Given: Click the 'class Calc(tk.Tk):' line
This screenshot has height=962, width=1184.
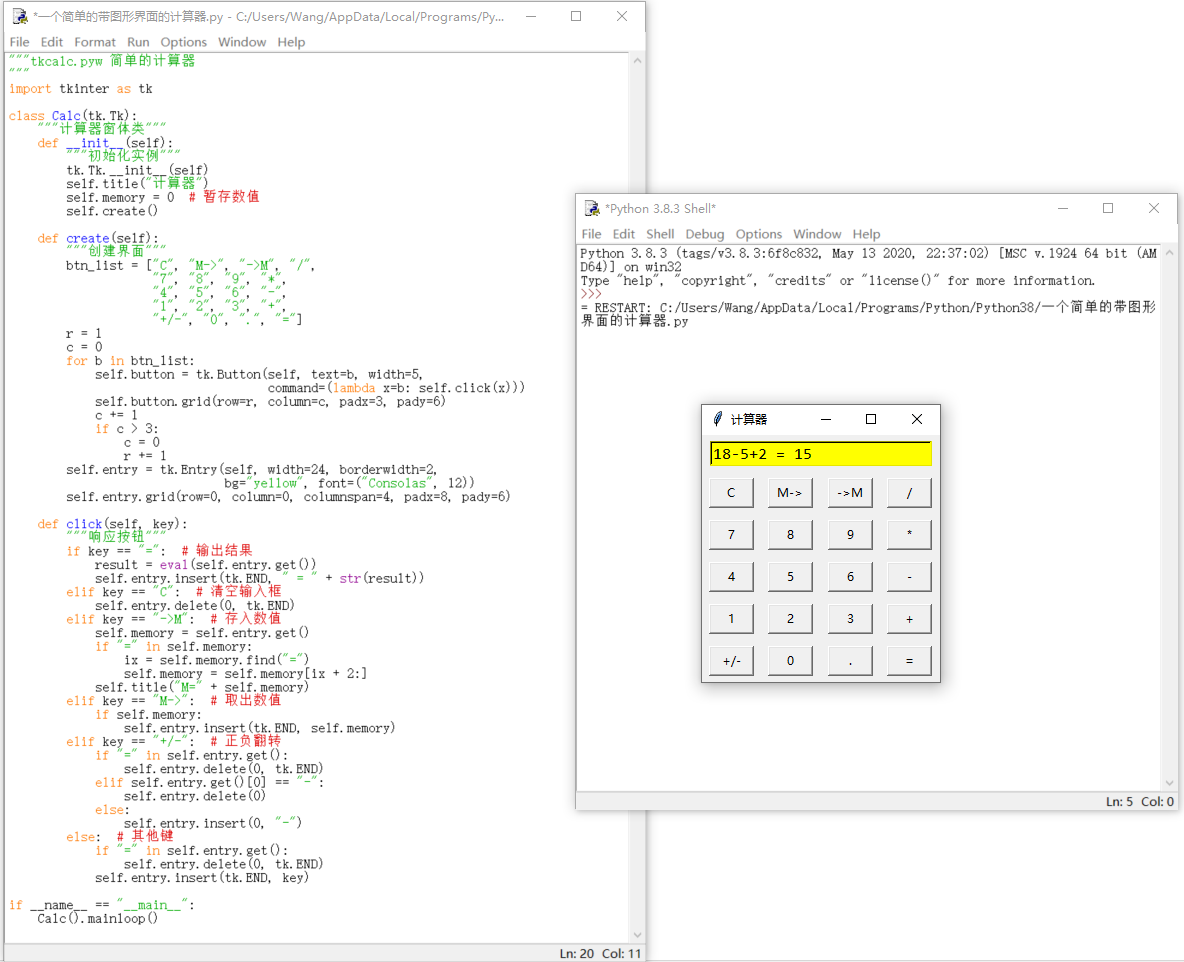Looking at the screenshot, I should pos(72,116).
